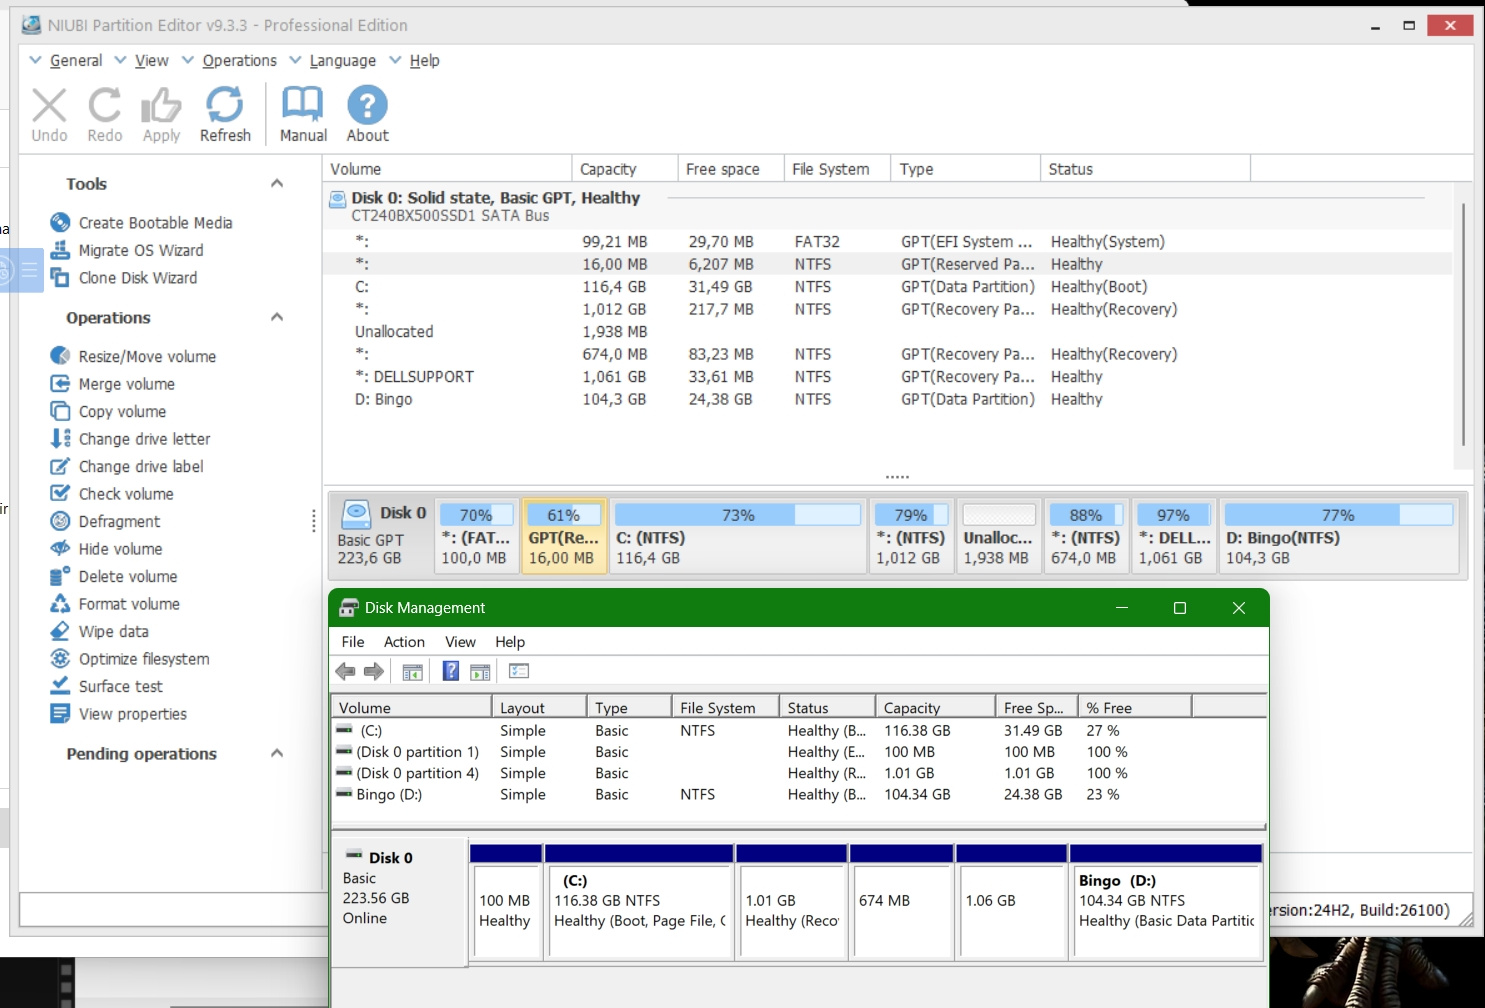Viewport: 1485px width, 1008px height.
Task: Open the Operations menu
Action: [239, 61]
